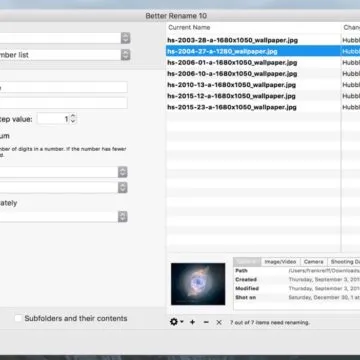
Task: Select file hs-2004-27-a-1280_wallpaper.jpg
Action: pyautogui.click(x=253, y=51)
